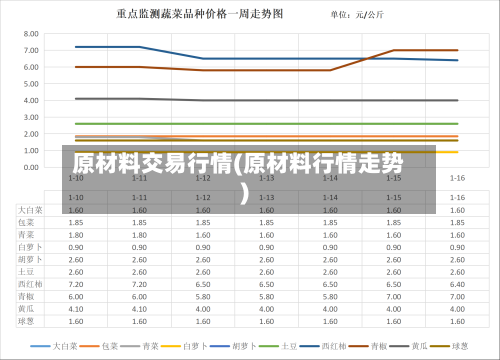The image size is (500, 360).
Task: Click 青菜 price 1.80 under 1-11
Action: tap(139, 235)
